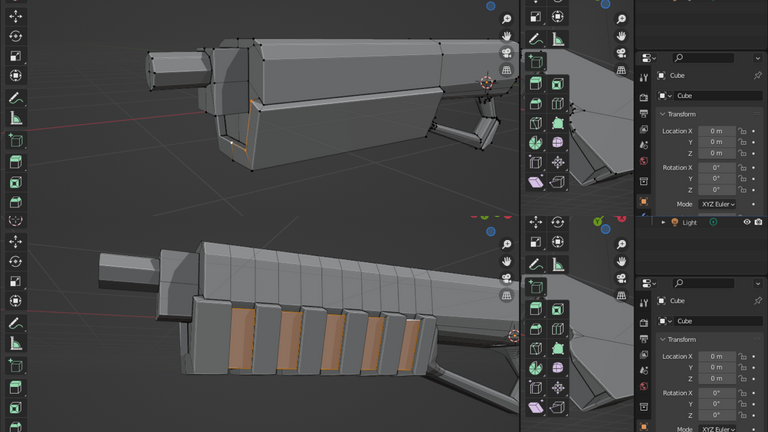The image size is (768, 432).
Task: Lock Location X in the upper properties panel
Action: pos(743,131)
